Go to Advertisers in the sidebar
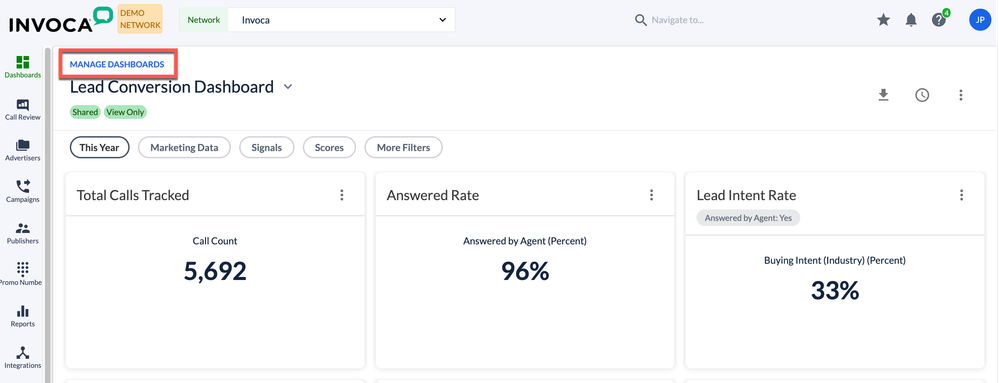This screenshot has height=383, width=999. pyautogui.click(x=22, y=150)
